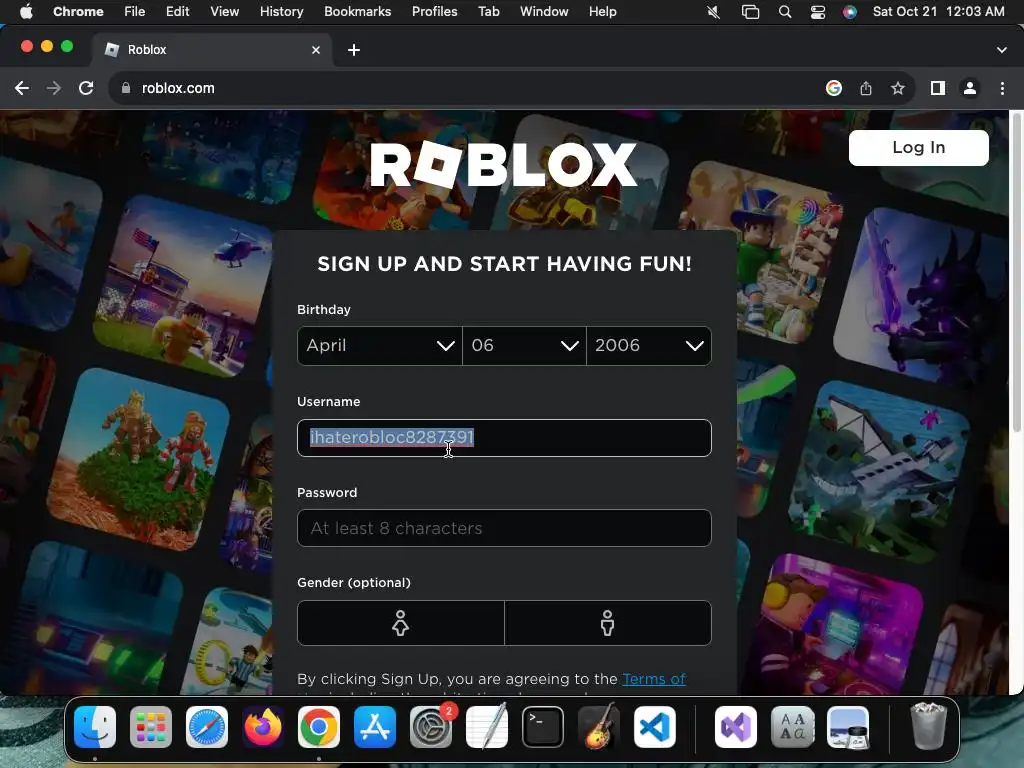Viewport: 1024px width, 768px height.
Task: Click the browser forward arrow
Action: 54,88
